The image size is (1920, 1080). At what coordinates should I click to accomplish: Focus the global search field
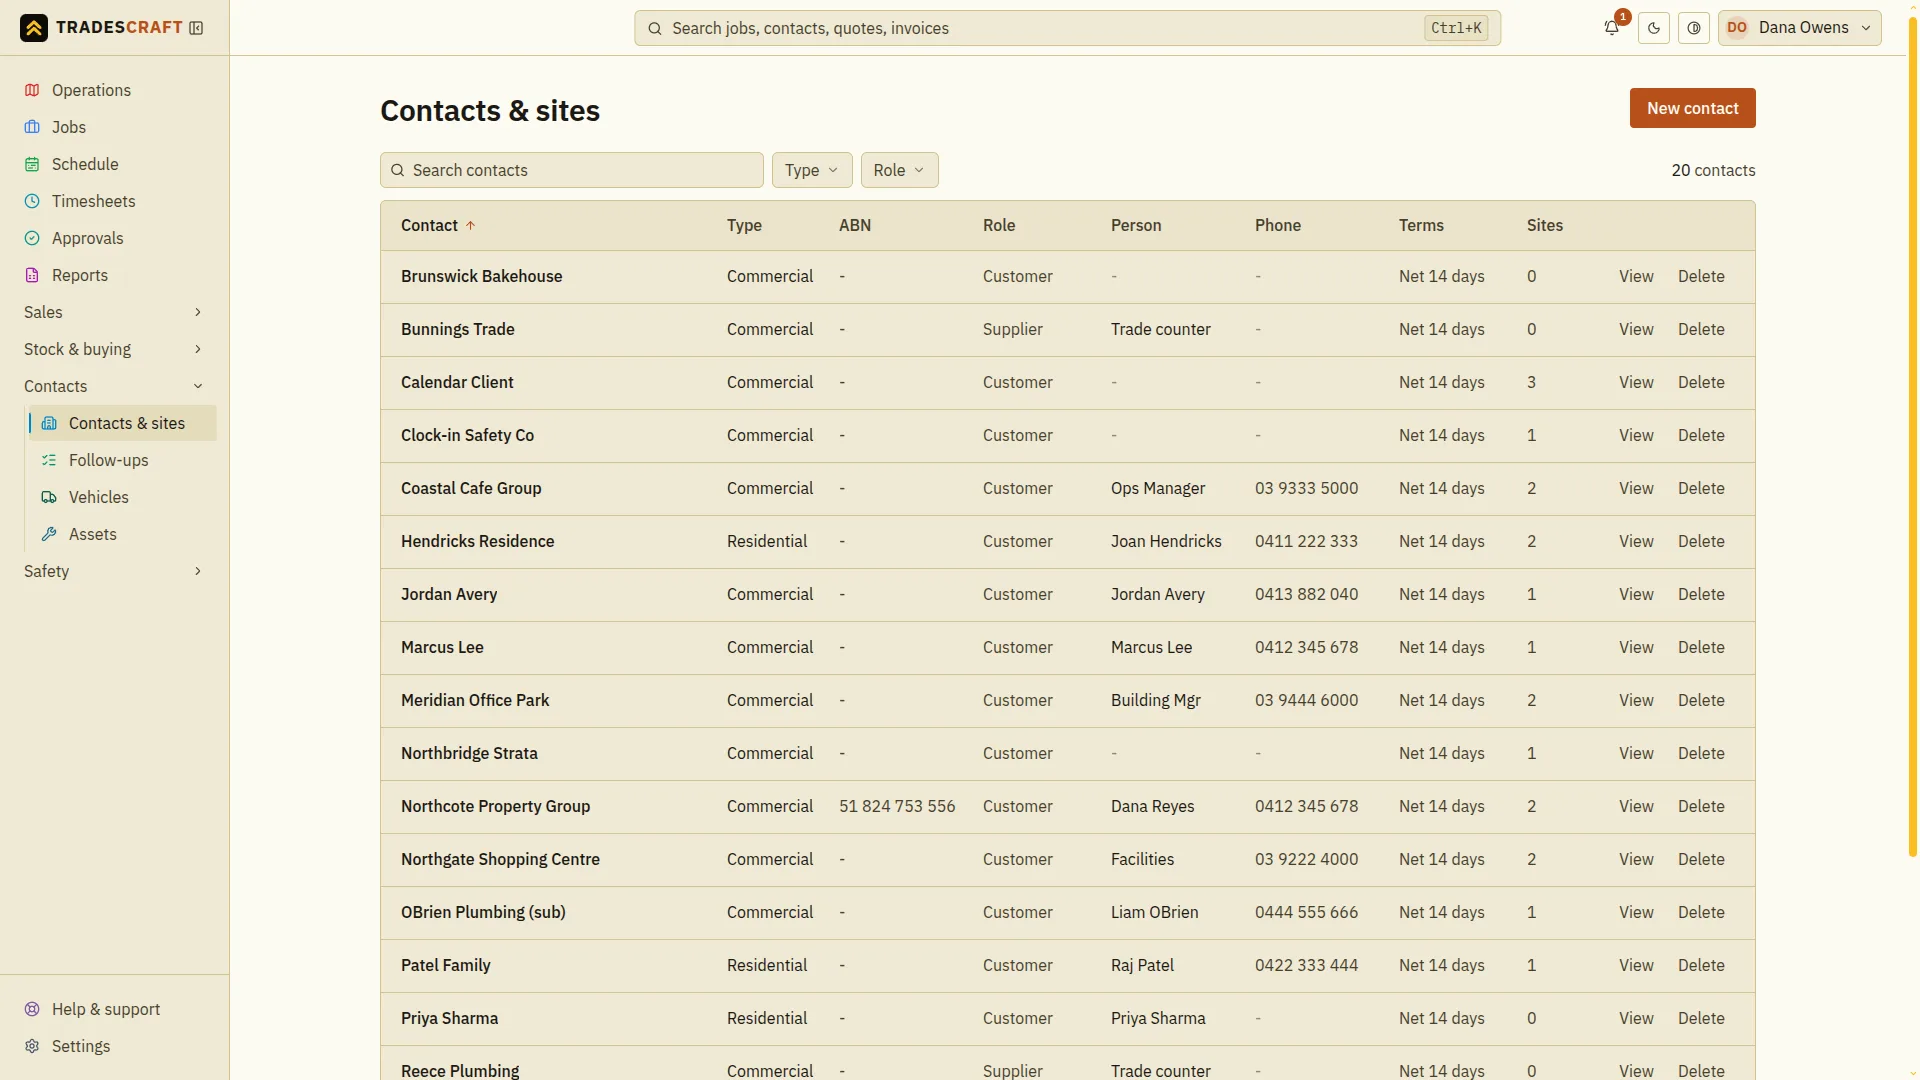point(1067,28)
